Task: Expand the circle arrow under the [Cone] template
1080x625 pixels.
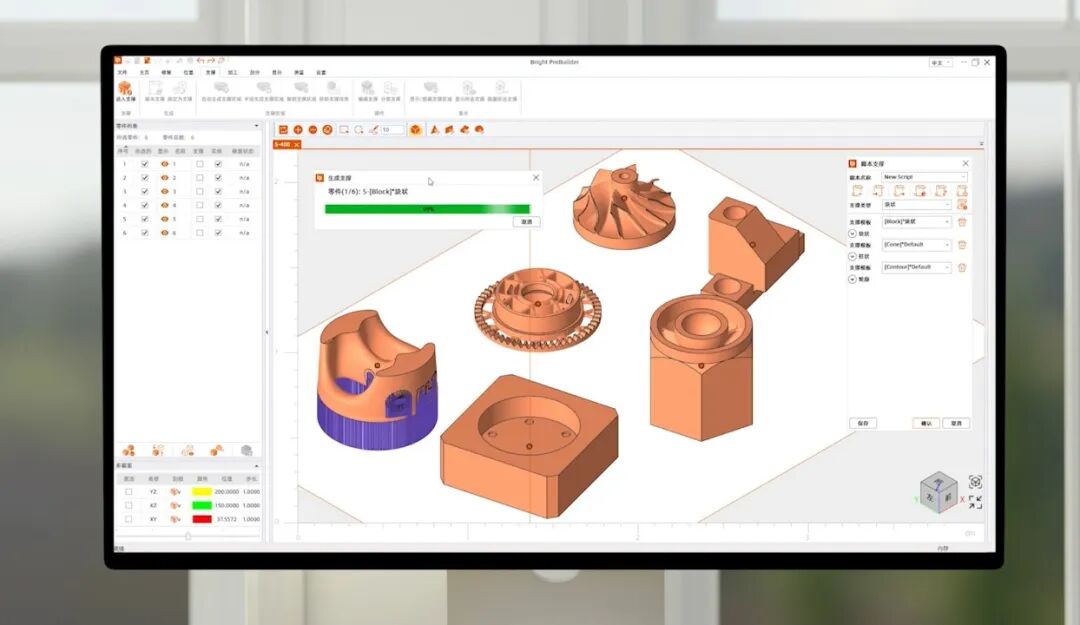Action: pos(853,256)
